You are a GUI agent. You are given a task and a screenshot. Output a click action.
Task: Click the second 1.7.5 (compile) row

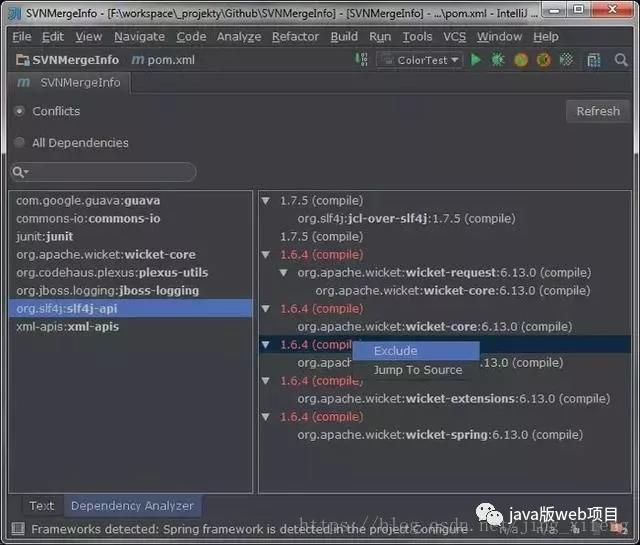(x=321, y=236)
